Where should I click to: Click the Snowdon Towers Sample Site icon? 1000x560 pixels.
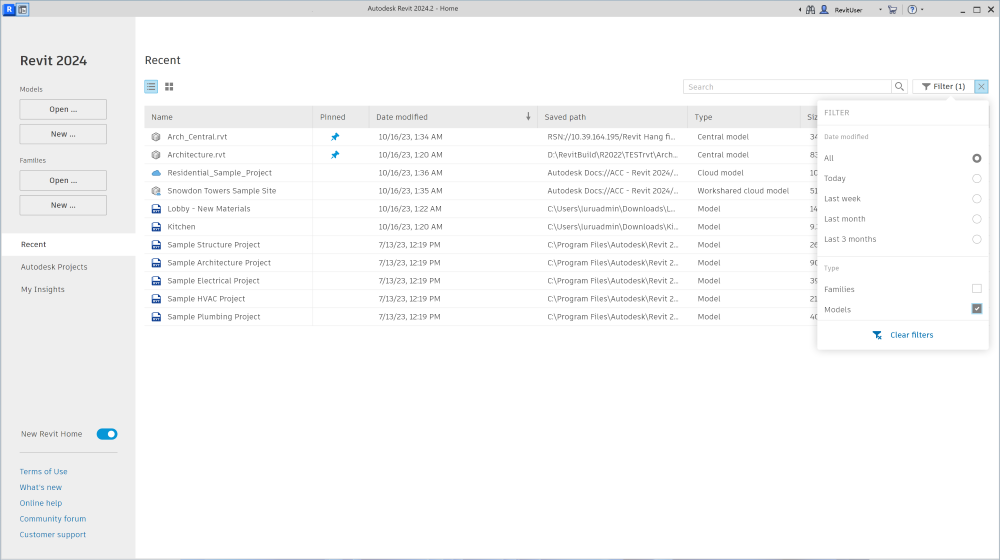(156, 191)
